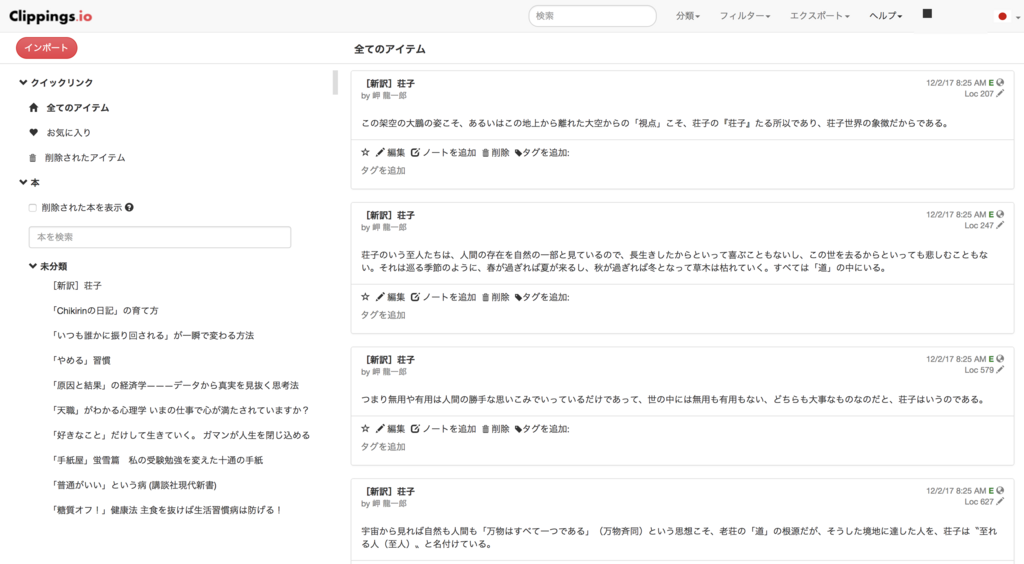Click the globe icon on the Loc 579 clipping
This screenshot has width=1024, height=564.
coord(1000,359)
